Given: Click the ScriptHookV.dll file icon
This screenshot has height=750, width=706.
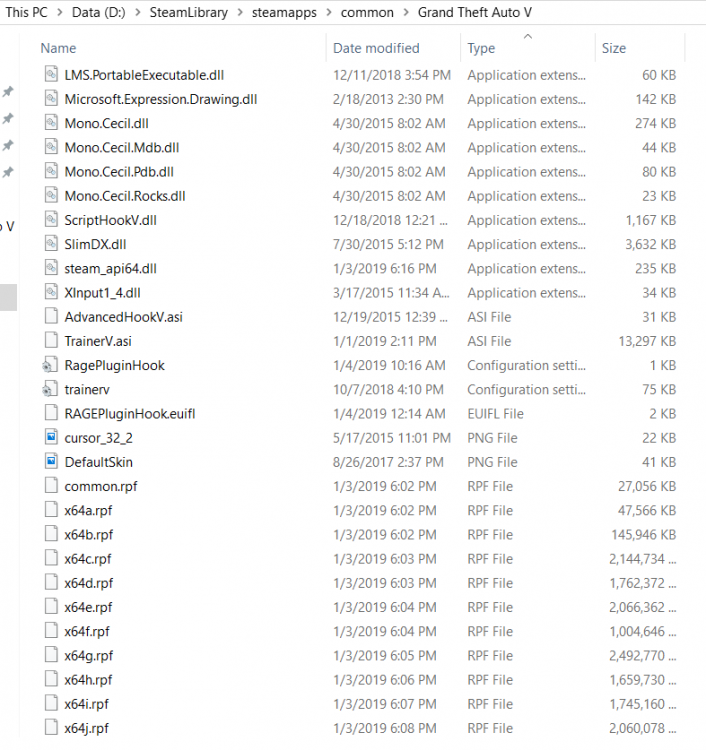Looking at the screenshot, I should [x=51, y=220].
